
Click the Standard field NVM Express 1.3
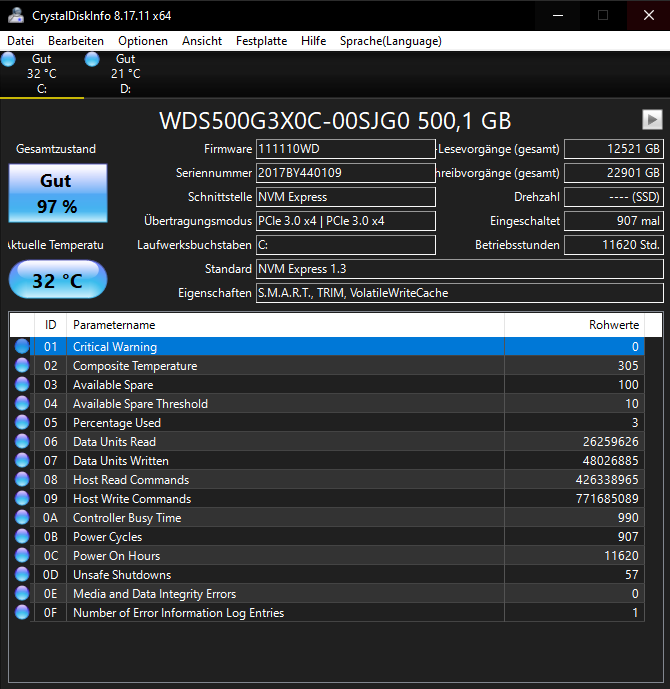pyautogui.click(x=460, y=269)
